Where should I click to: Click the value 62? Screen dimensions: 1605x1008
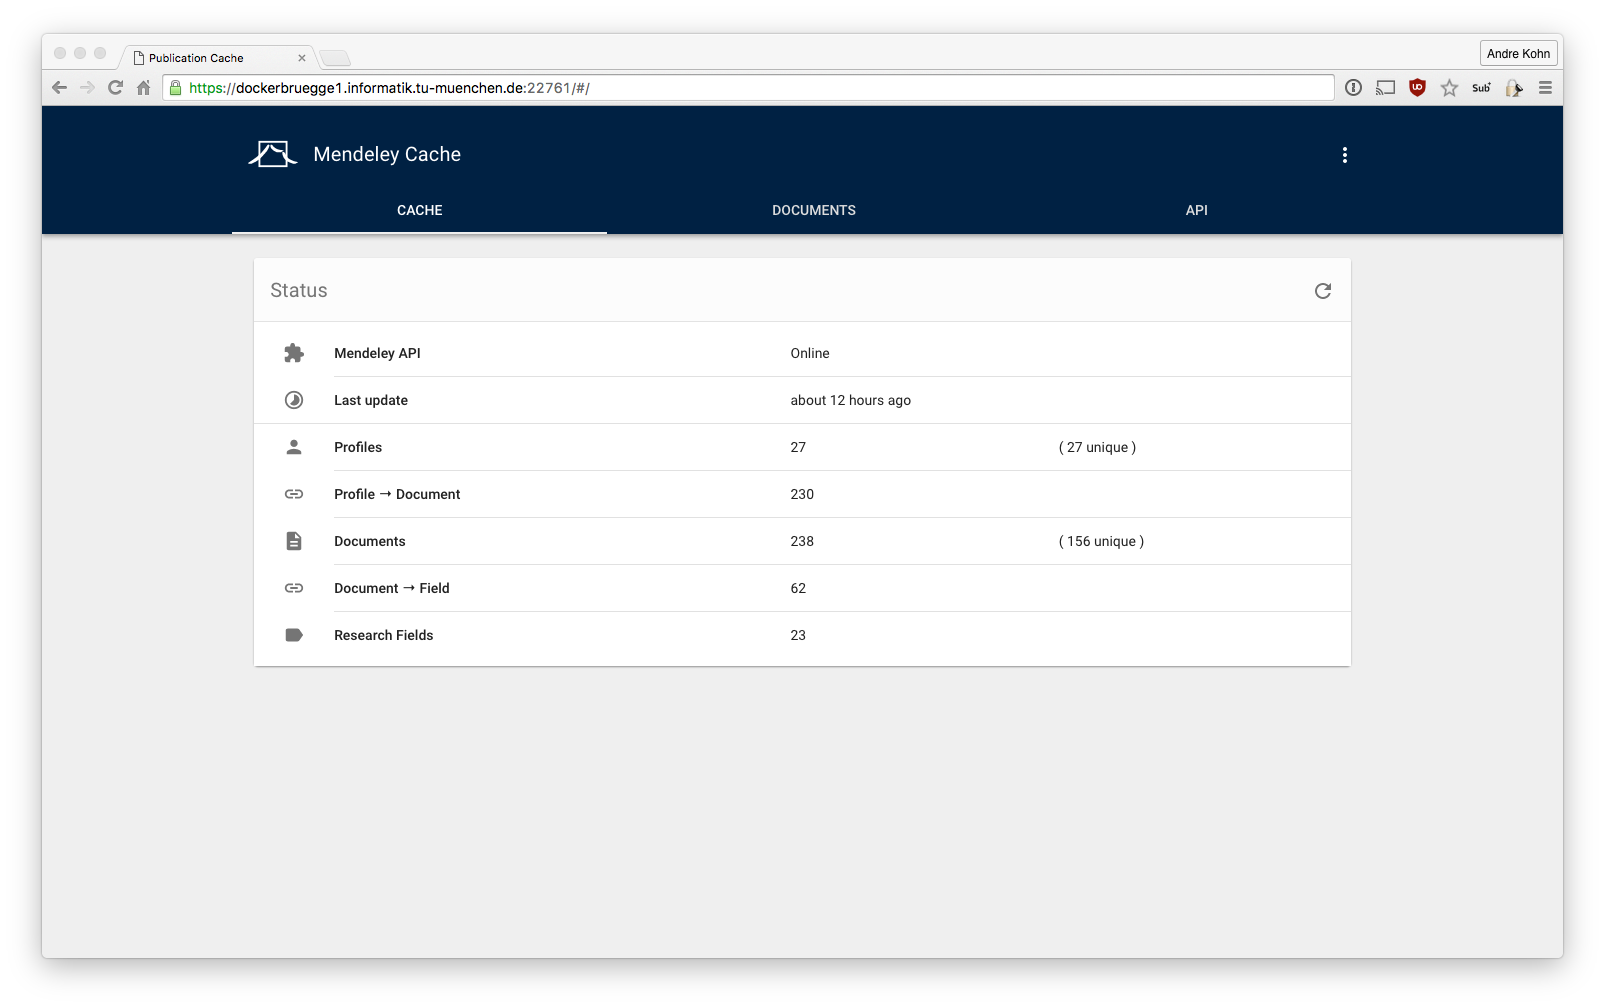(798, 588)
